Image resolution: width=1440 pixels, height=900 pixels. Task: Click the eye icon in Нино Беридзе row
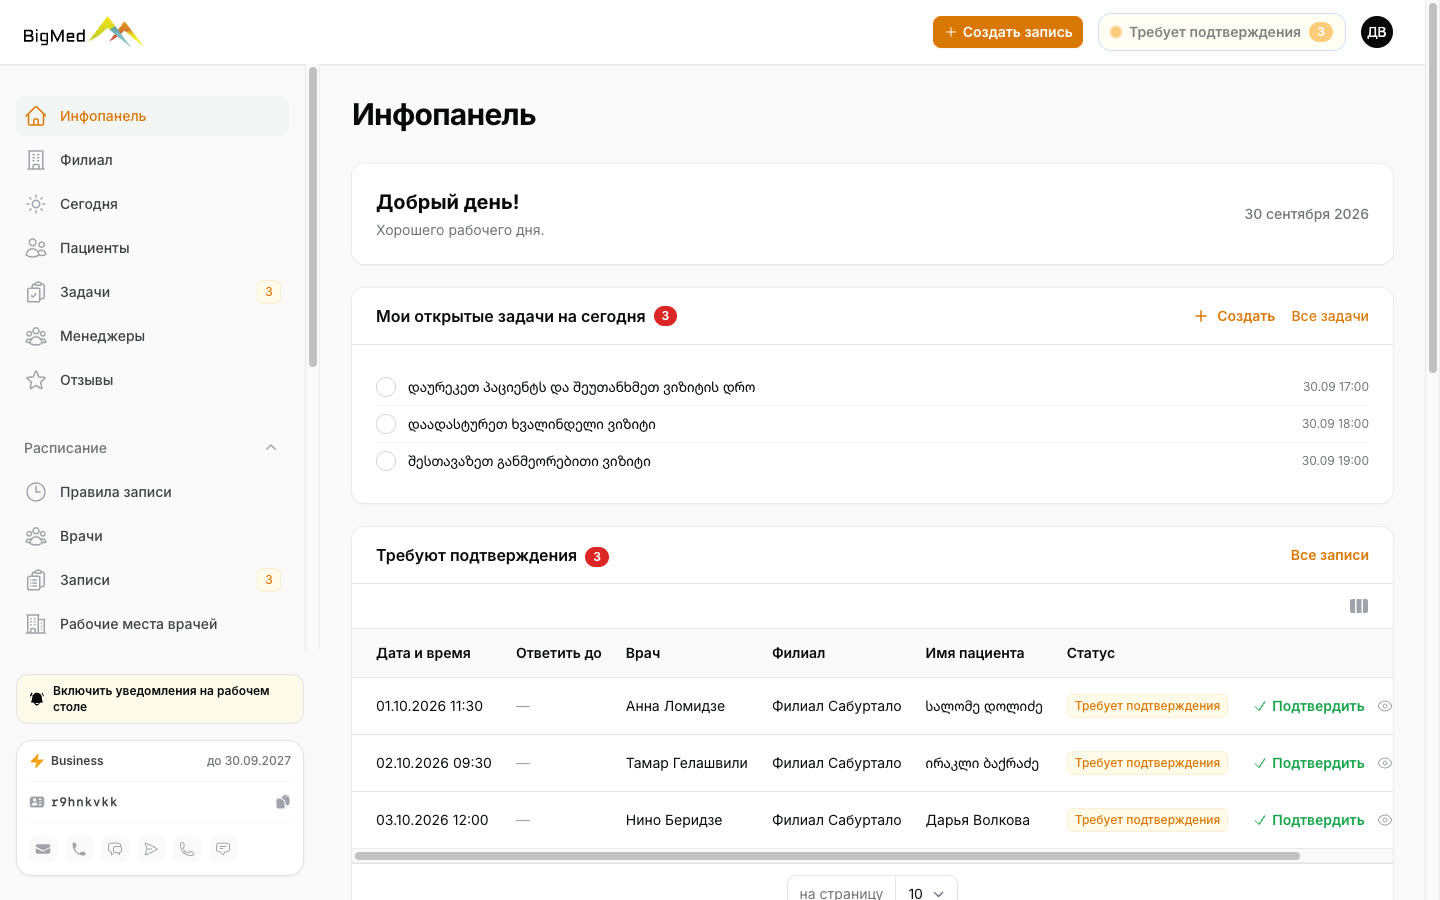pos(1385,820)
